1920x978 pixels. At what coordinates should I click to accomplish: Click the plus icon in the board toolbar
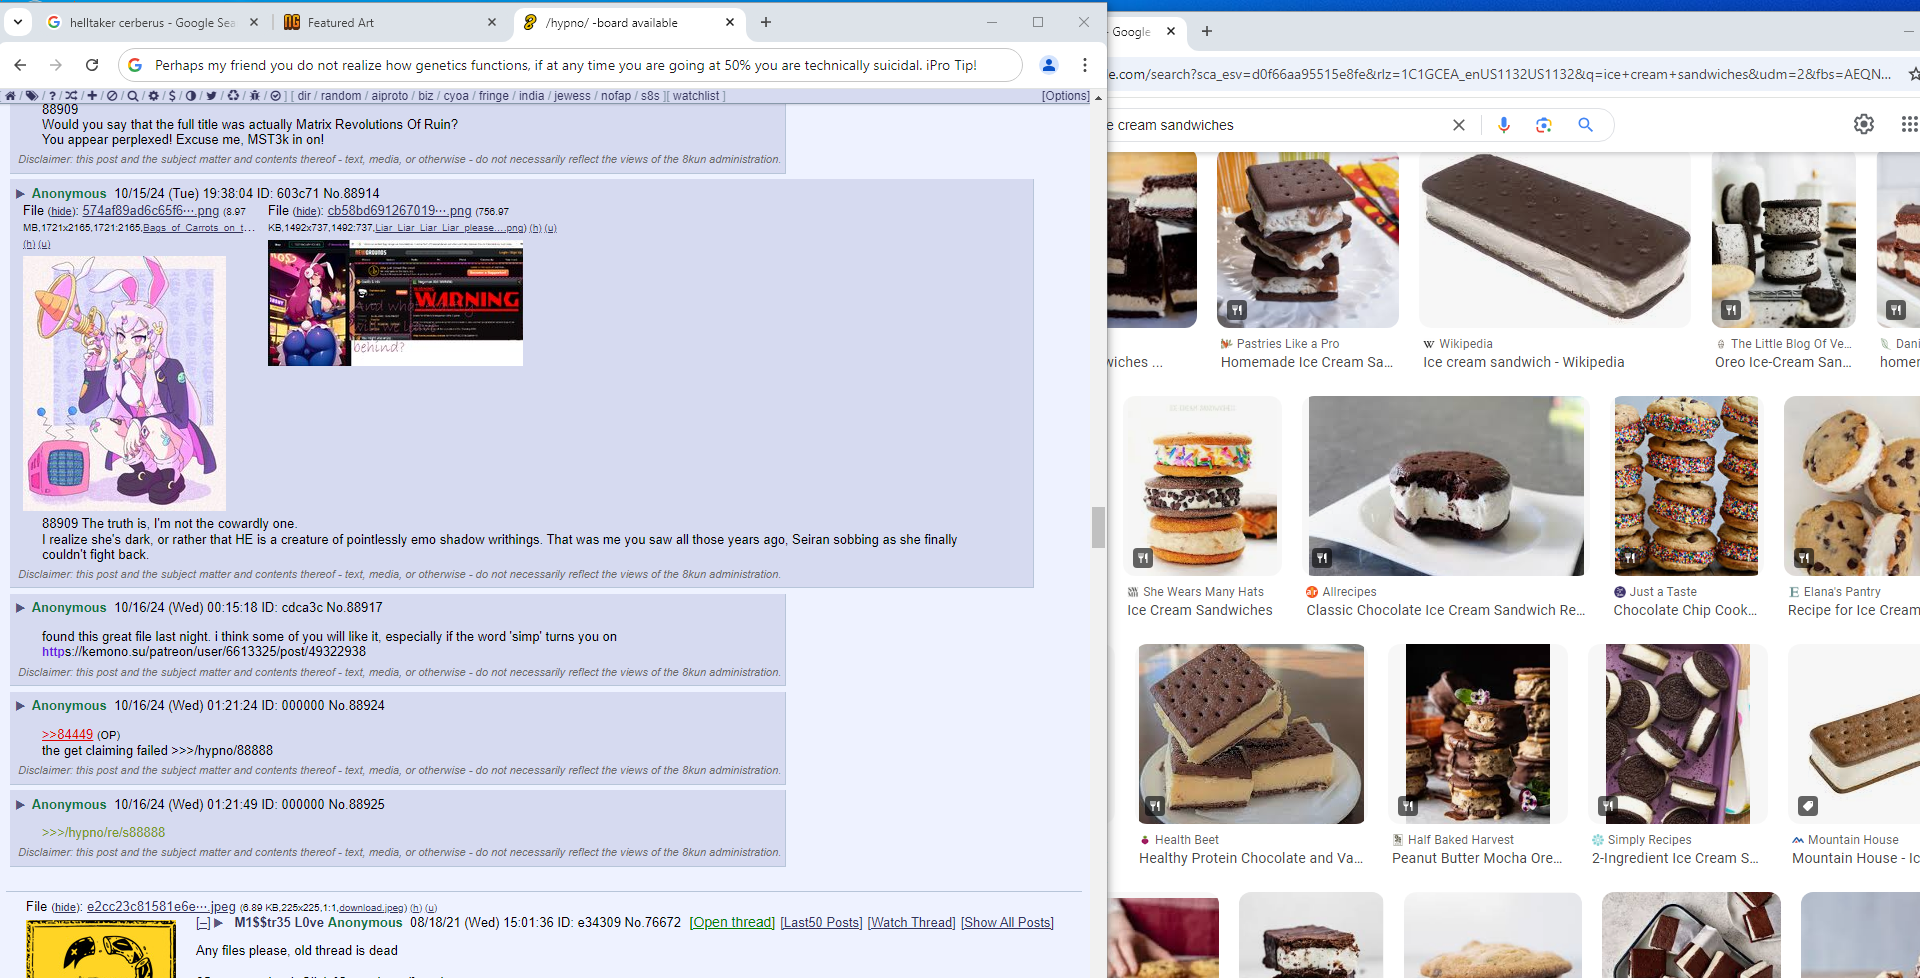pos(92,96)
